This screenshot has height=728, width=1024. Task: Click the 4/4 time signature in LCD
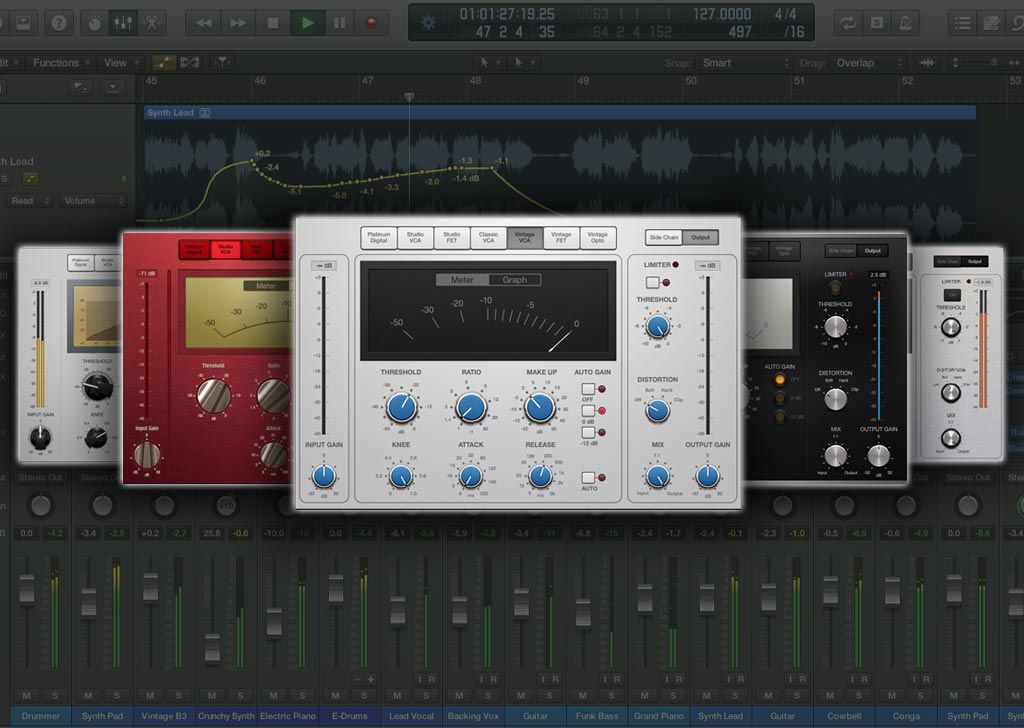click(785, 14)
